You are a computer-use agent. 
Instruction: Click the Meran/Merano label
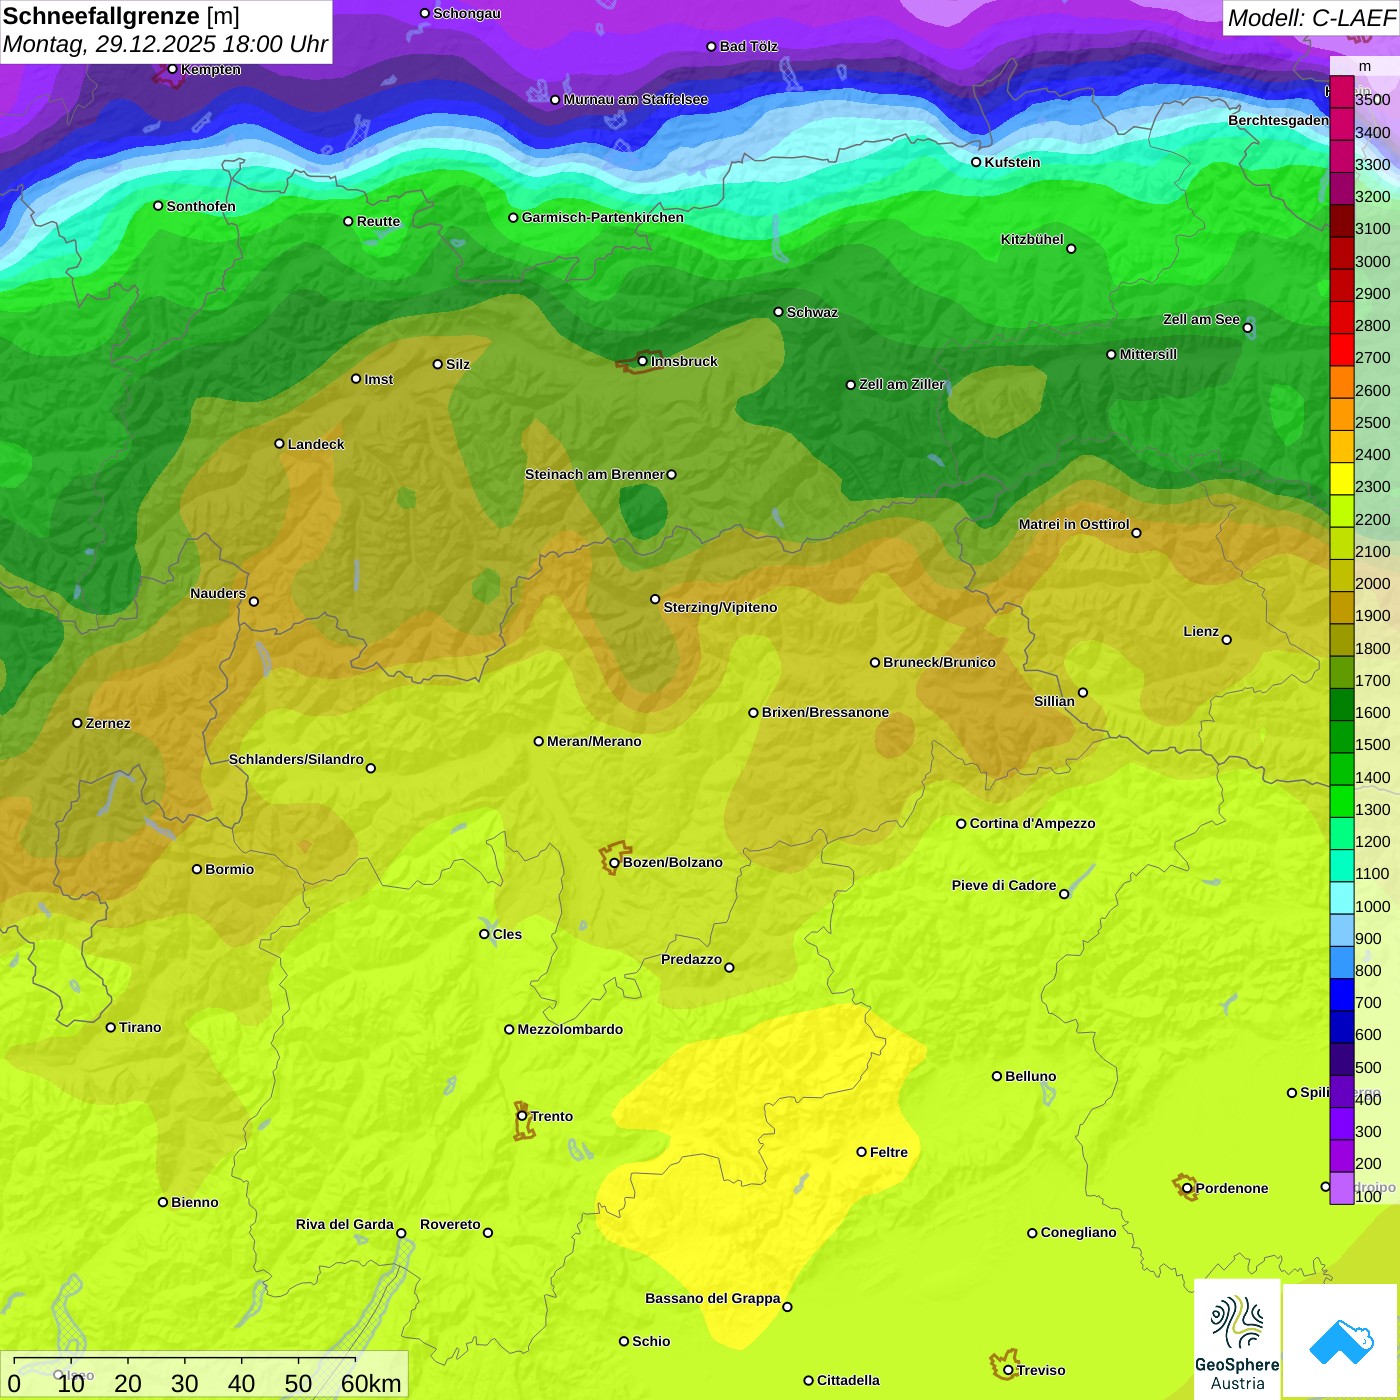[x=594, y=741]
